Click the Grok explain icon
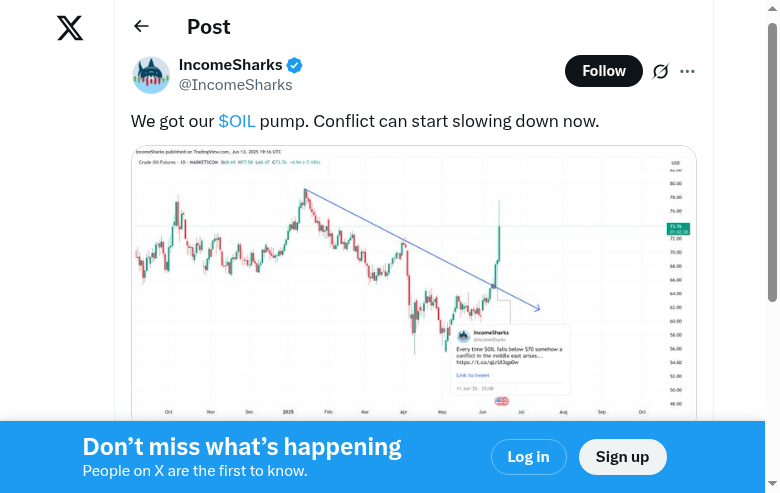Screen dimensions: 780x493 [x=660, y=71]
